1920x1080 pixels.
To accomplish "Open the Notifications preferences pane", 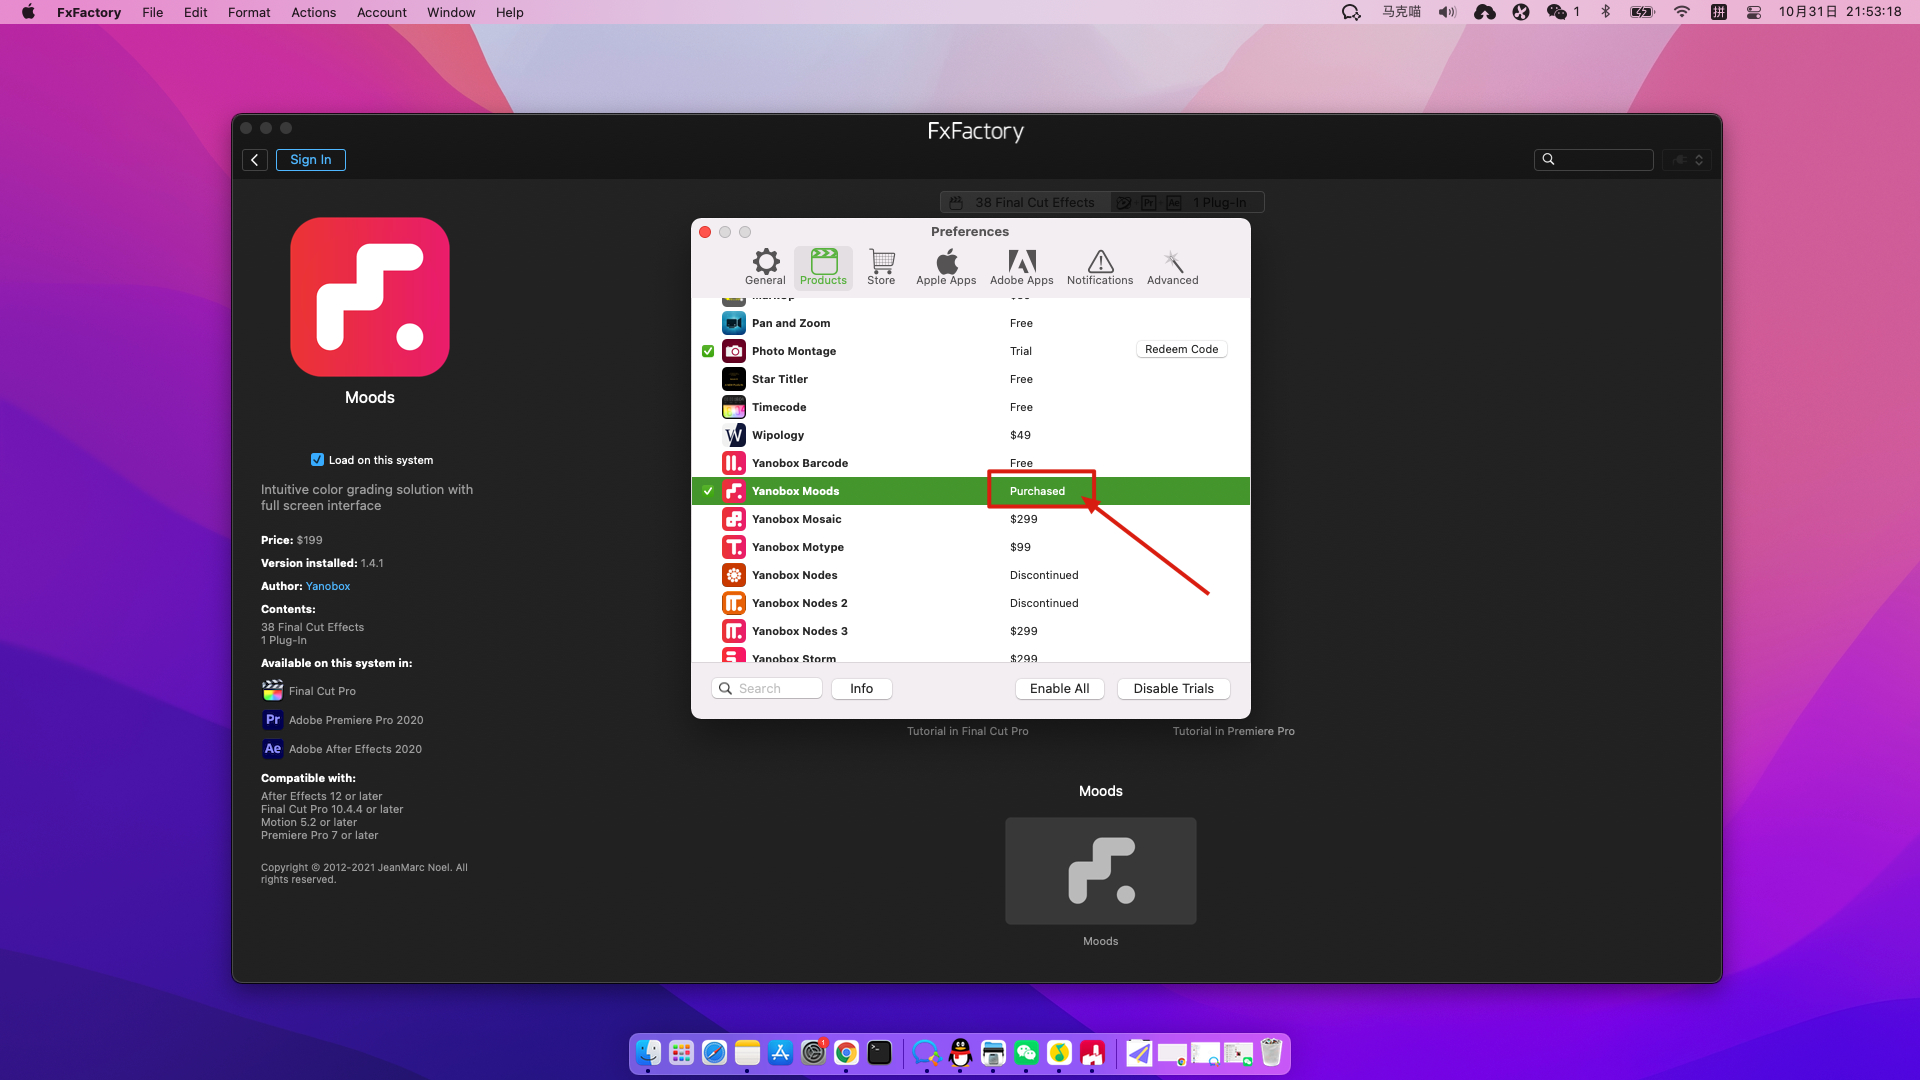I will click(1099, 266).
